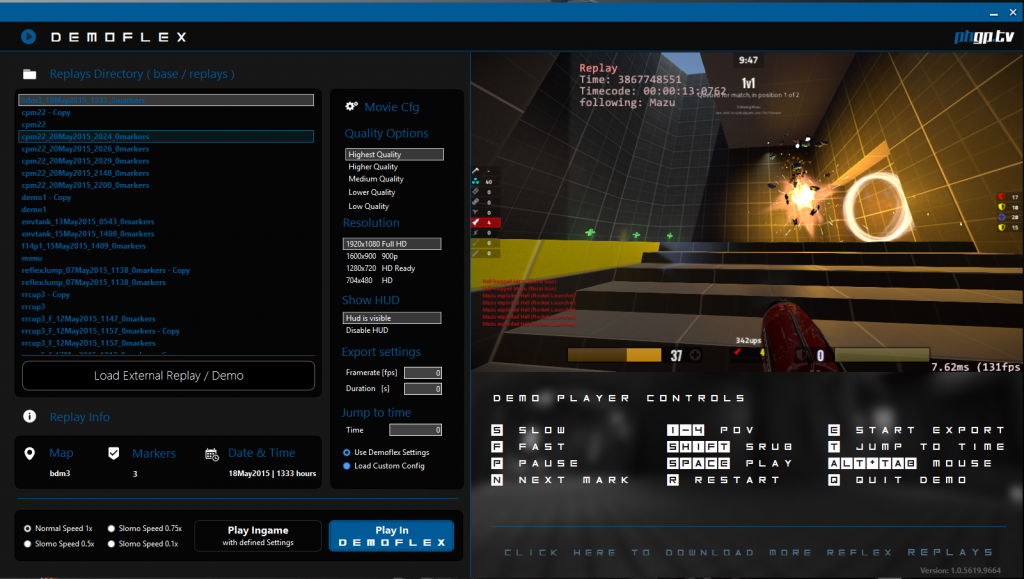
Task: Click the Replays Directory folder icon
Action: [x=30, y=74]
